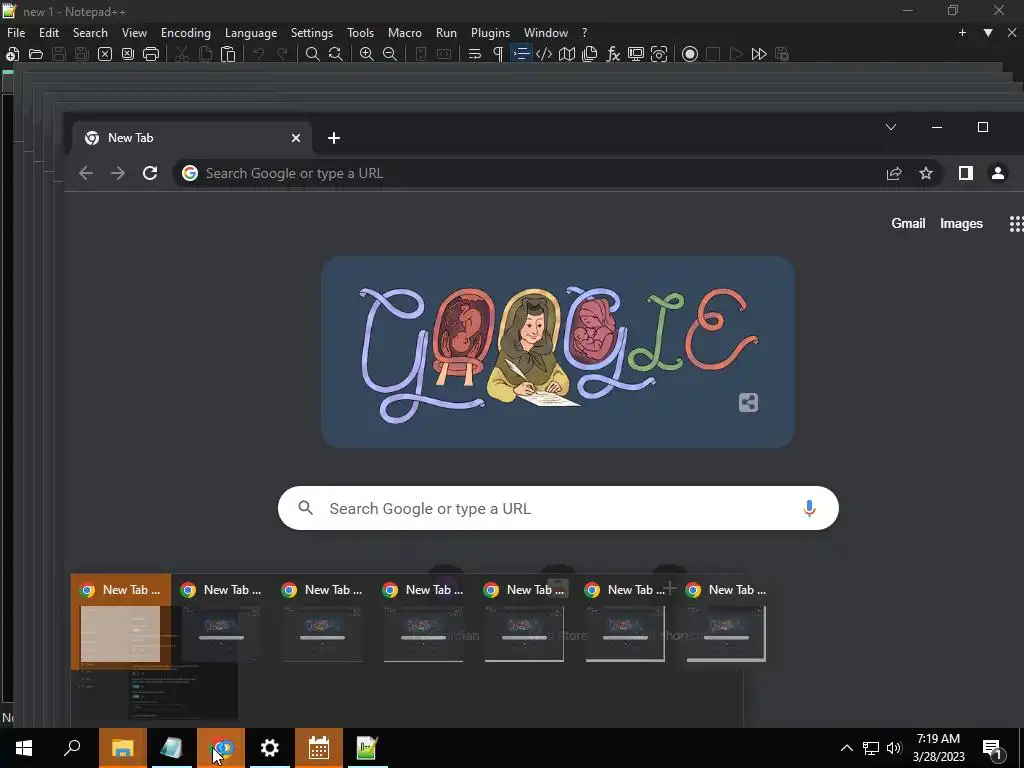This screenshot has height=768, width=1024.
Task: Click the taskbar search magnifier
Action: 72,748
